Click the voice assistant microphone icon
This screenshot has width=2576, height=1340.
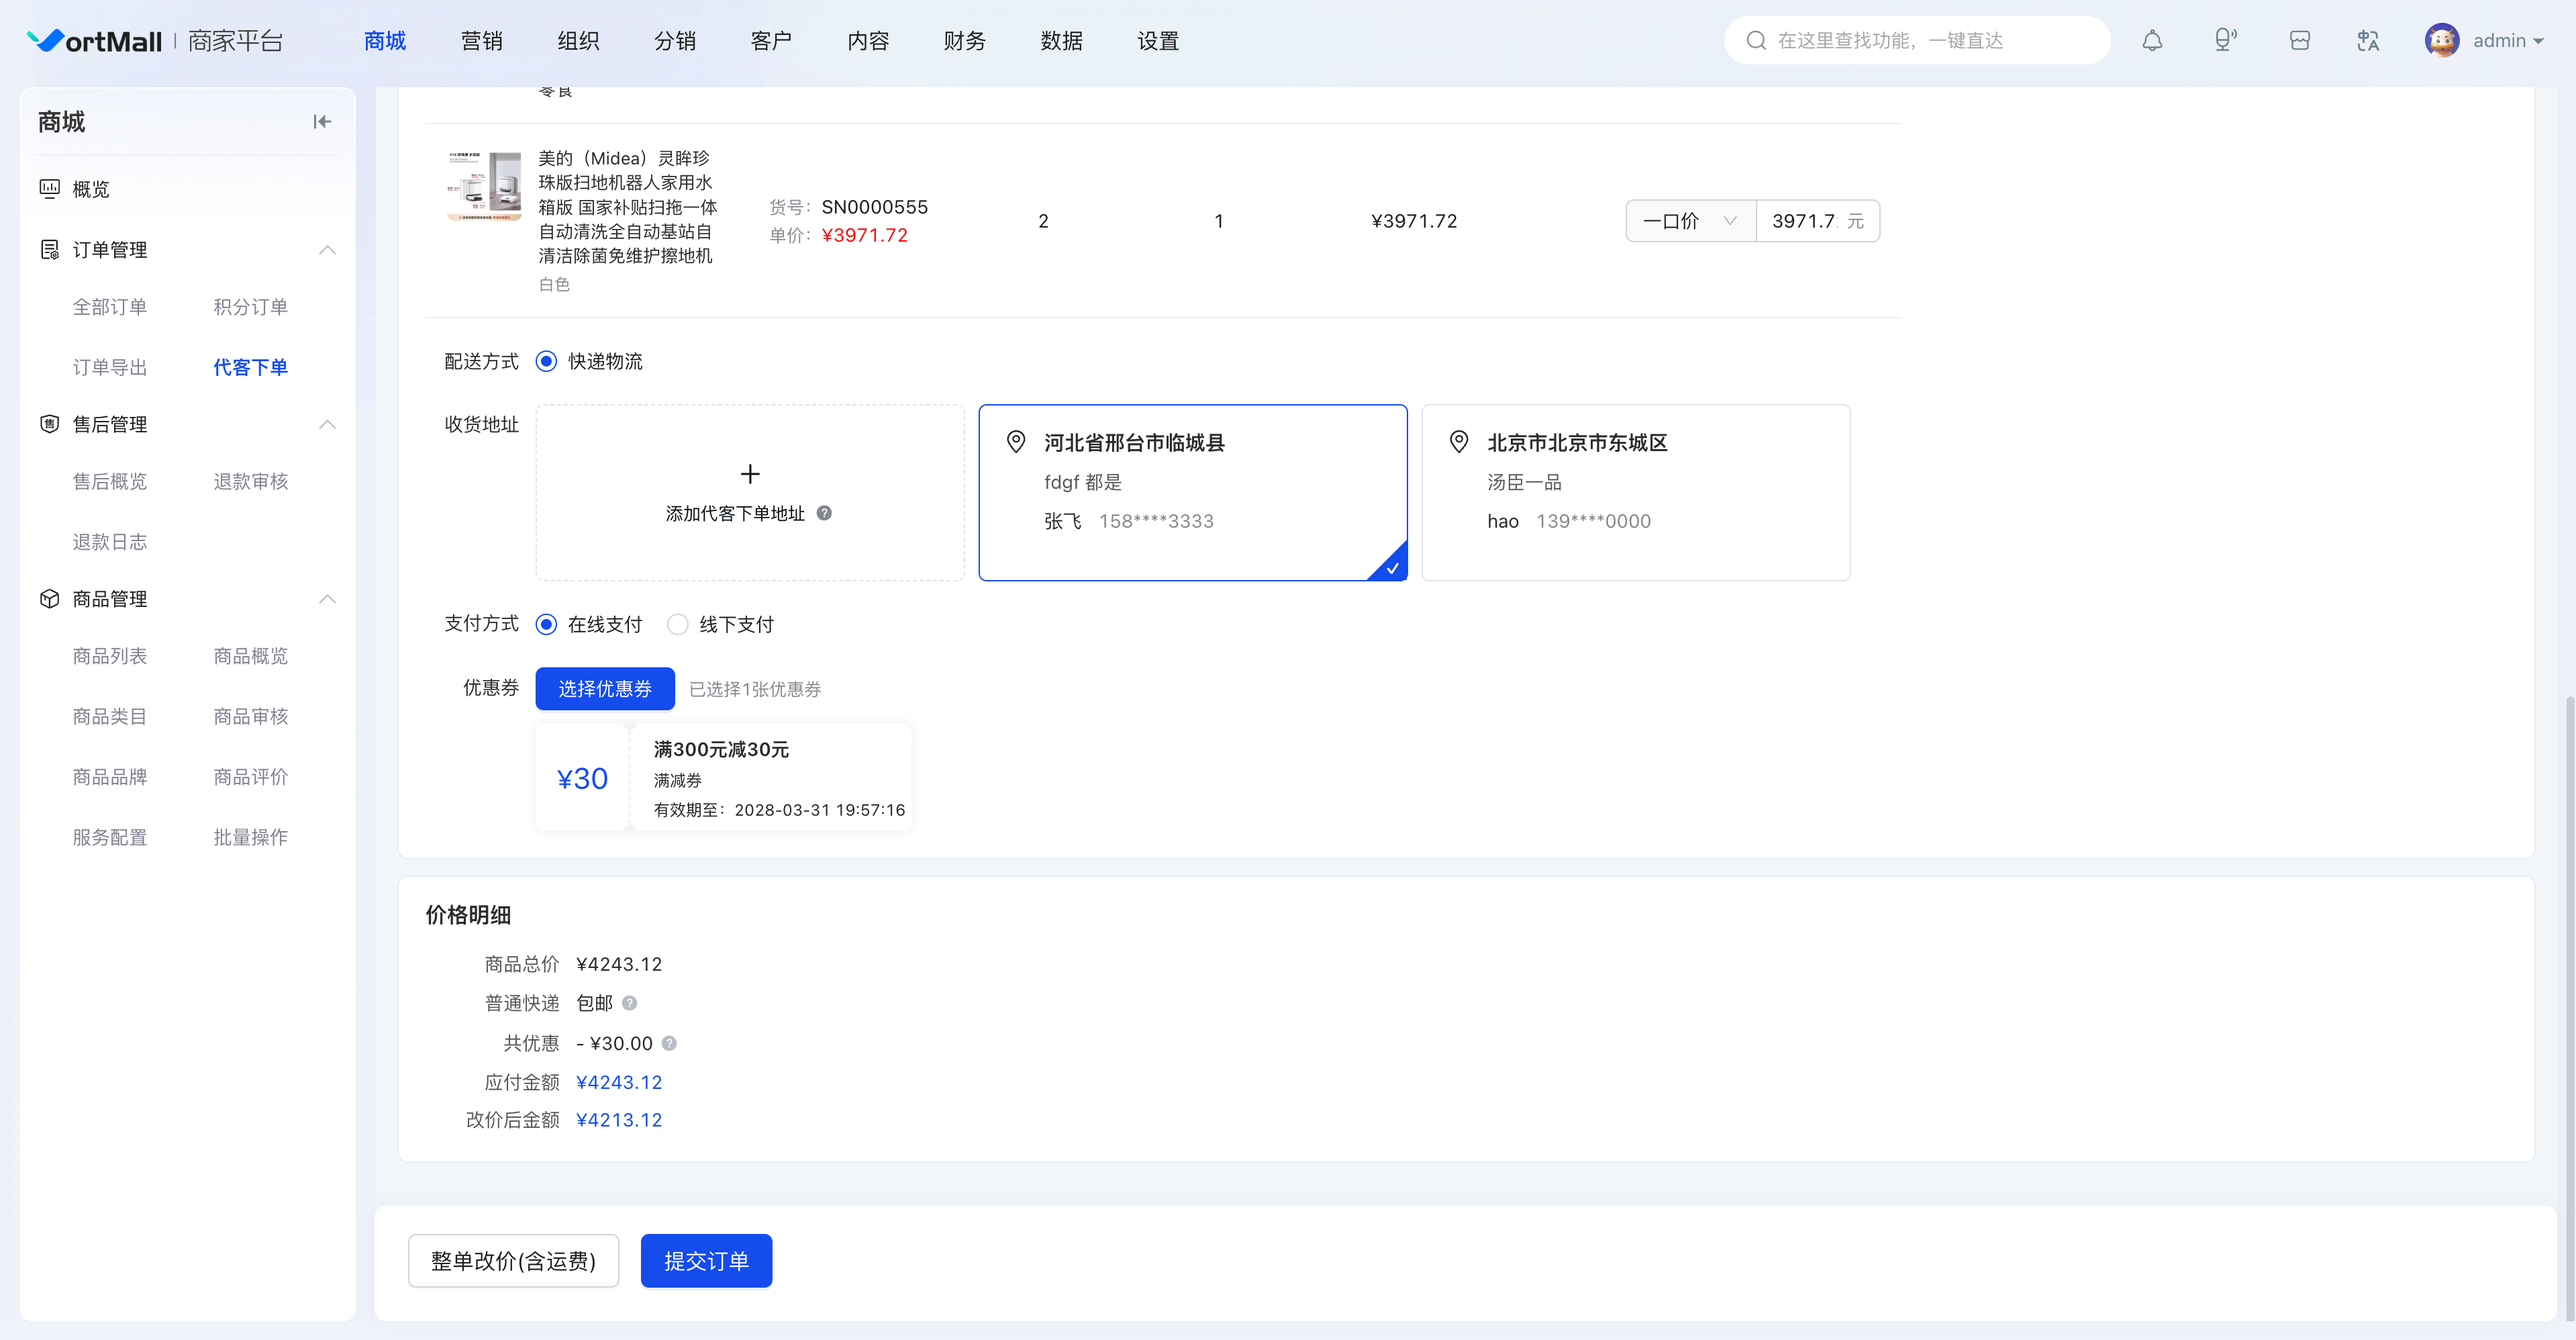point(2225,41)
